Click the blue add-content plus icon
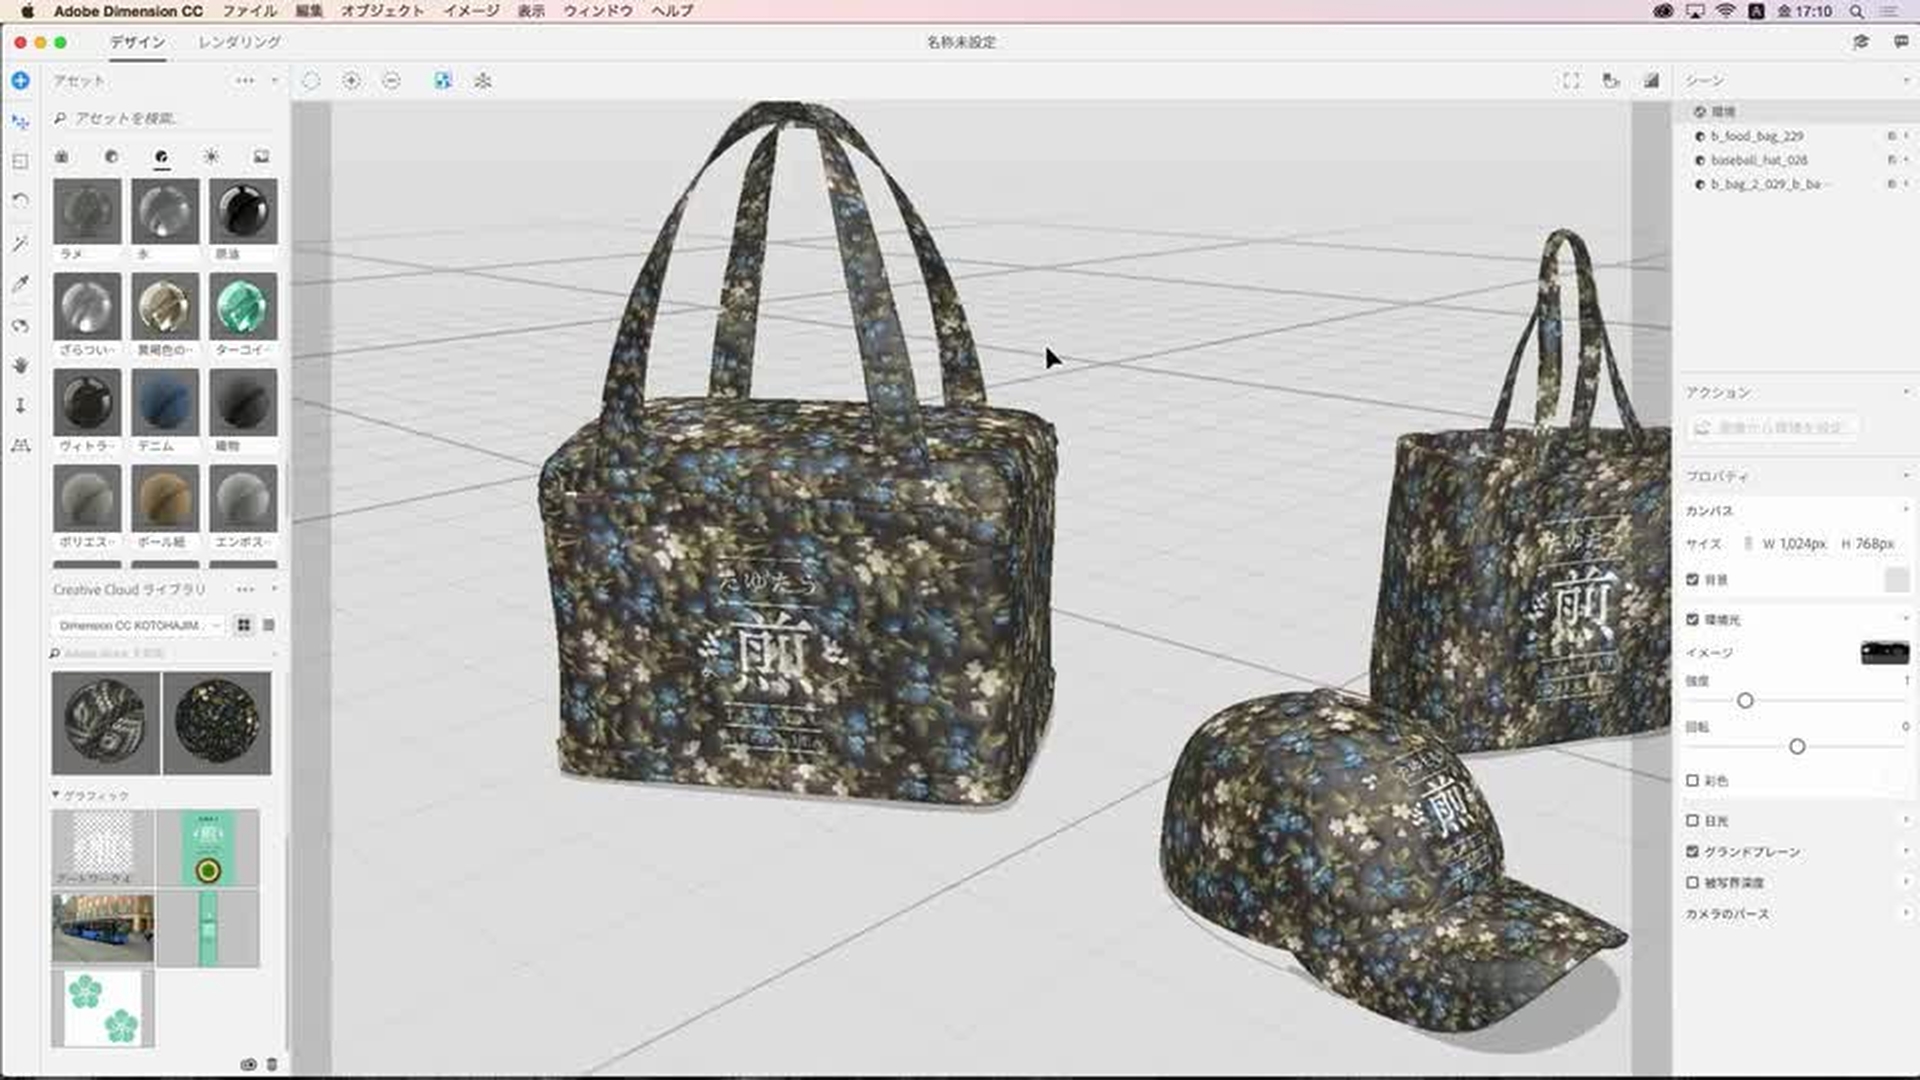The height and width of the screenshot is (1080, 1920). click(x=20, y=81)
